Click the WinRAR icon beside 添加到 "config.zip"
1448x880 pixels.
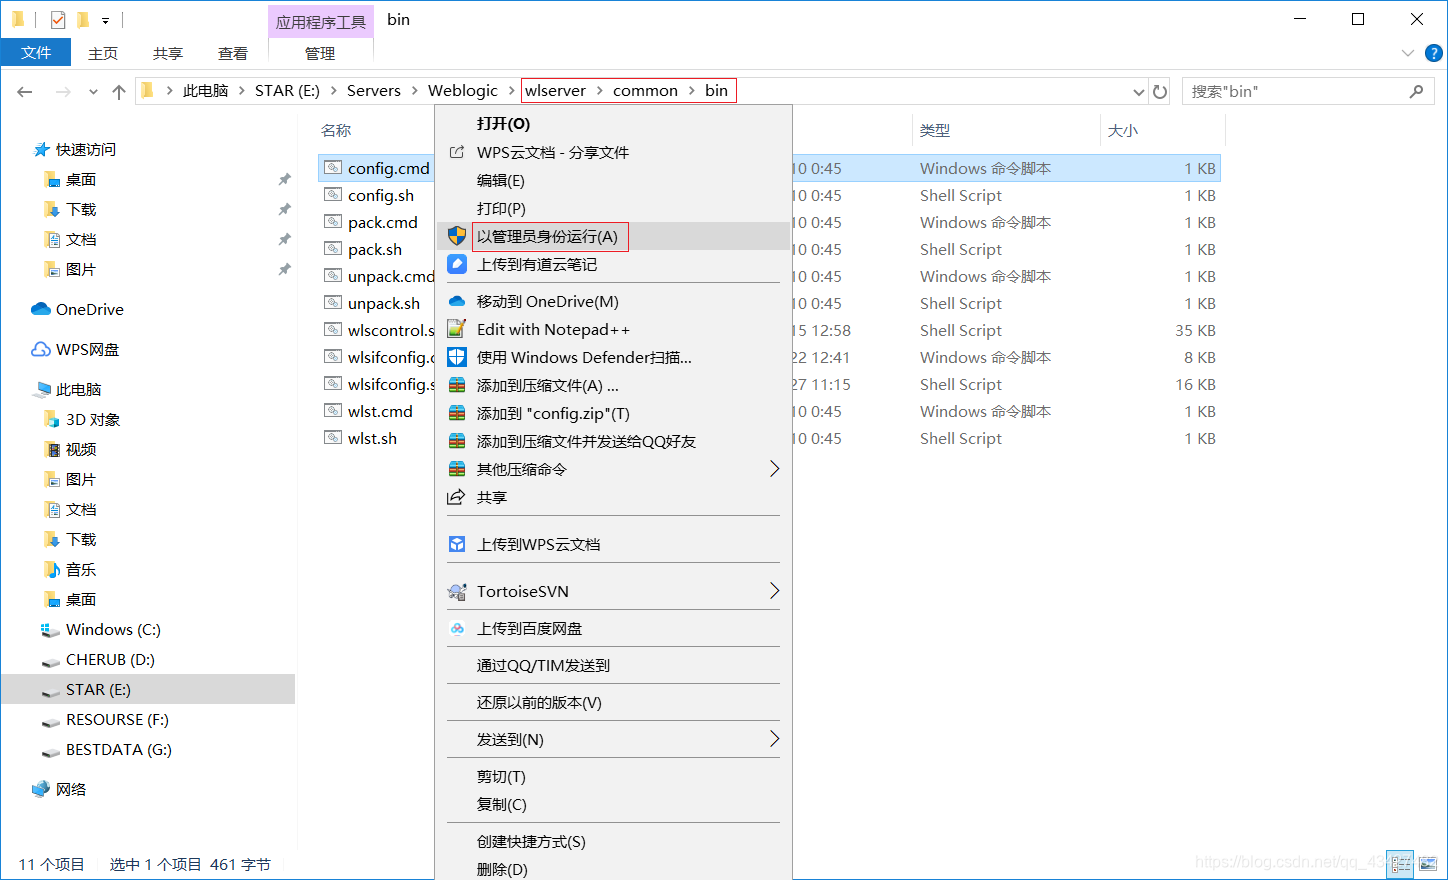pos(457,413)
